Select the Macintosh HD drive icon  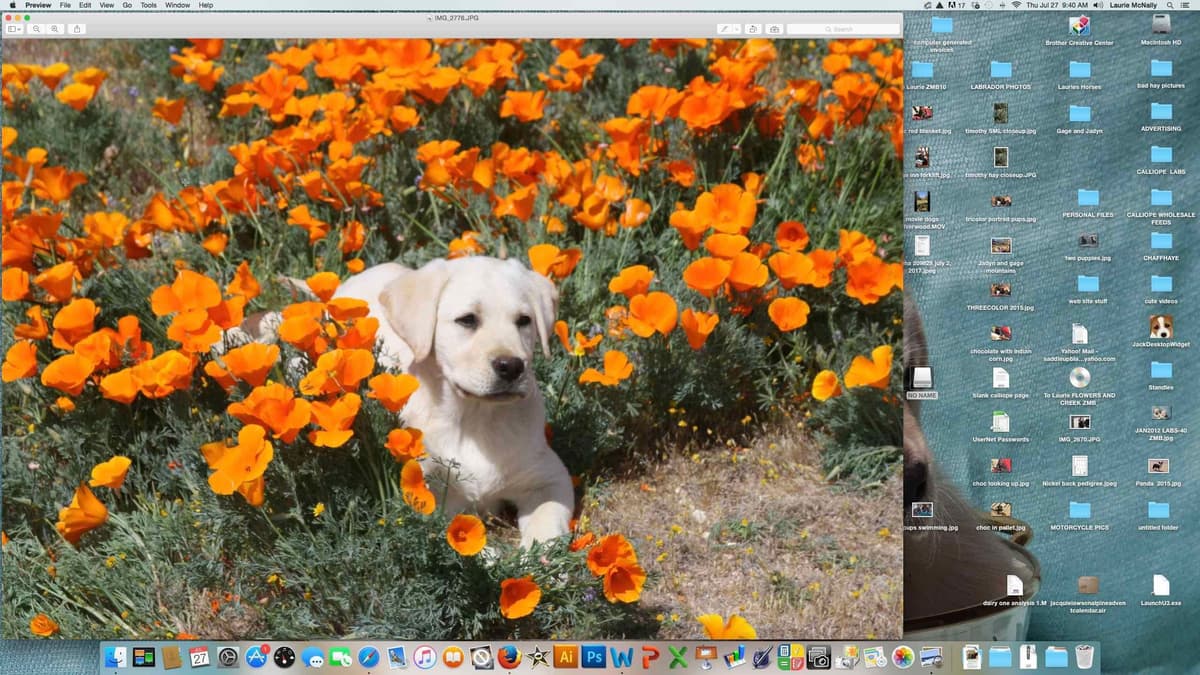1160,27
